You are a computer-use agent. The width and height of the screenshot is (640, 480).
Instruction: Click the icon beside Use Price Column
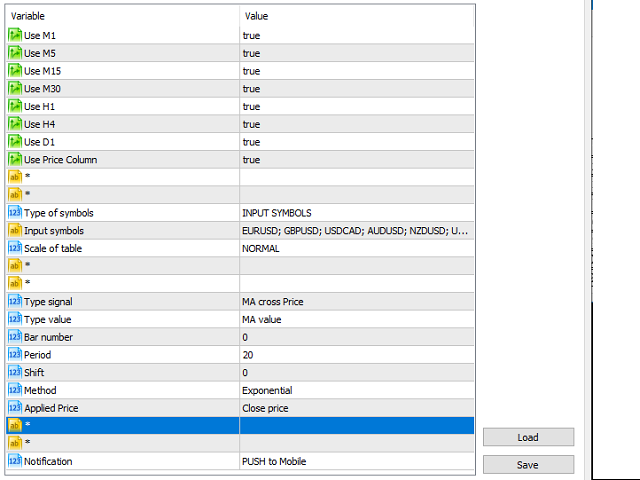tap(15, 160)
